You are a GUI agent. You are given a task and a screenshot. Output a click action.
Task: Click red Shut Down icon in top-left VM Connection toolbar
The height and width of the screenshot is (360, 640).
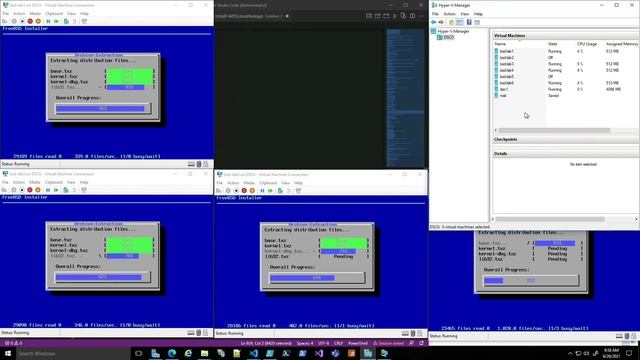30,21
